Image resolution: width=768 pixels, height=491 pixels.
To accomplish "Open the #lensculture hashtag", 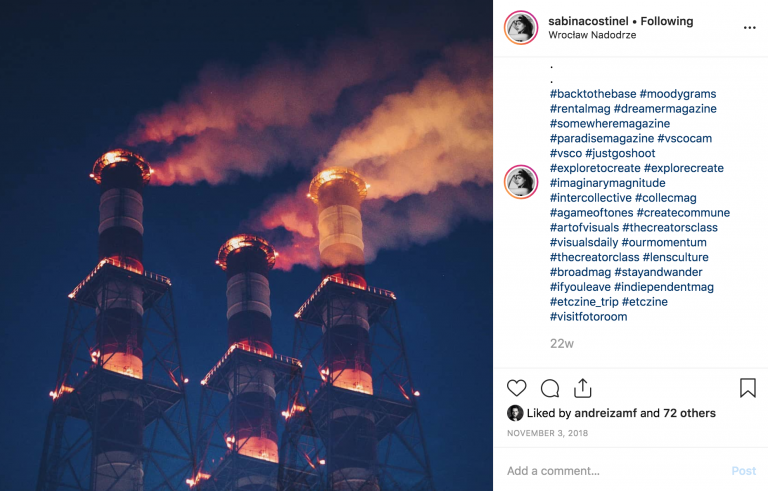I will point(675,257).
